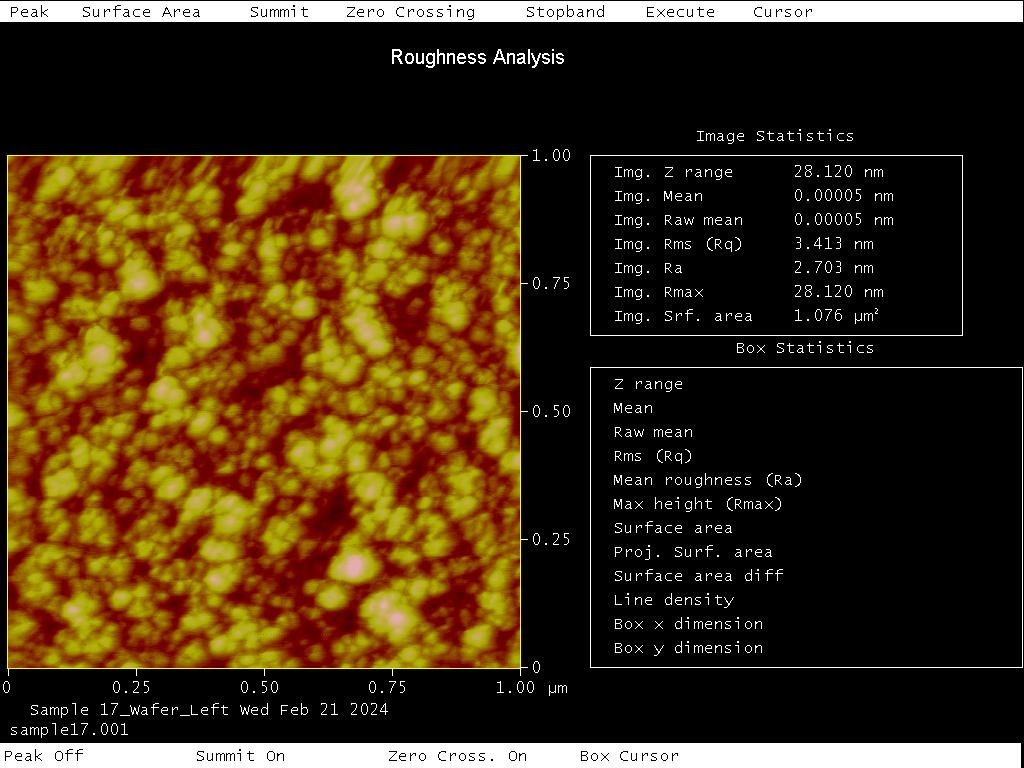Open the Zero Crossing menu
1024x768 pixels.
point(410,12)
